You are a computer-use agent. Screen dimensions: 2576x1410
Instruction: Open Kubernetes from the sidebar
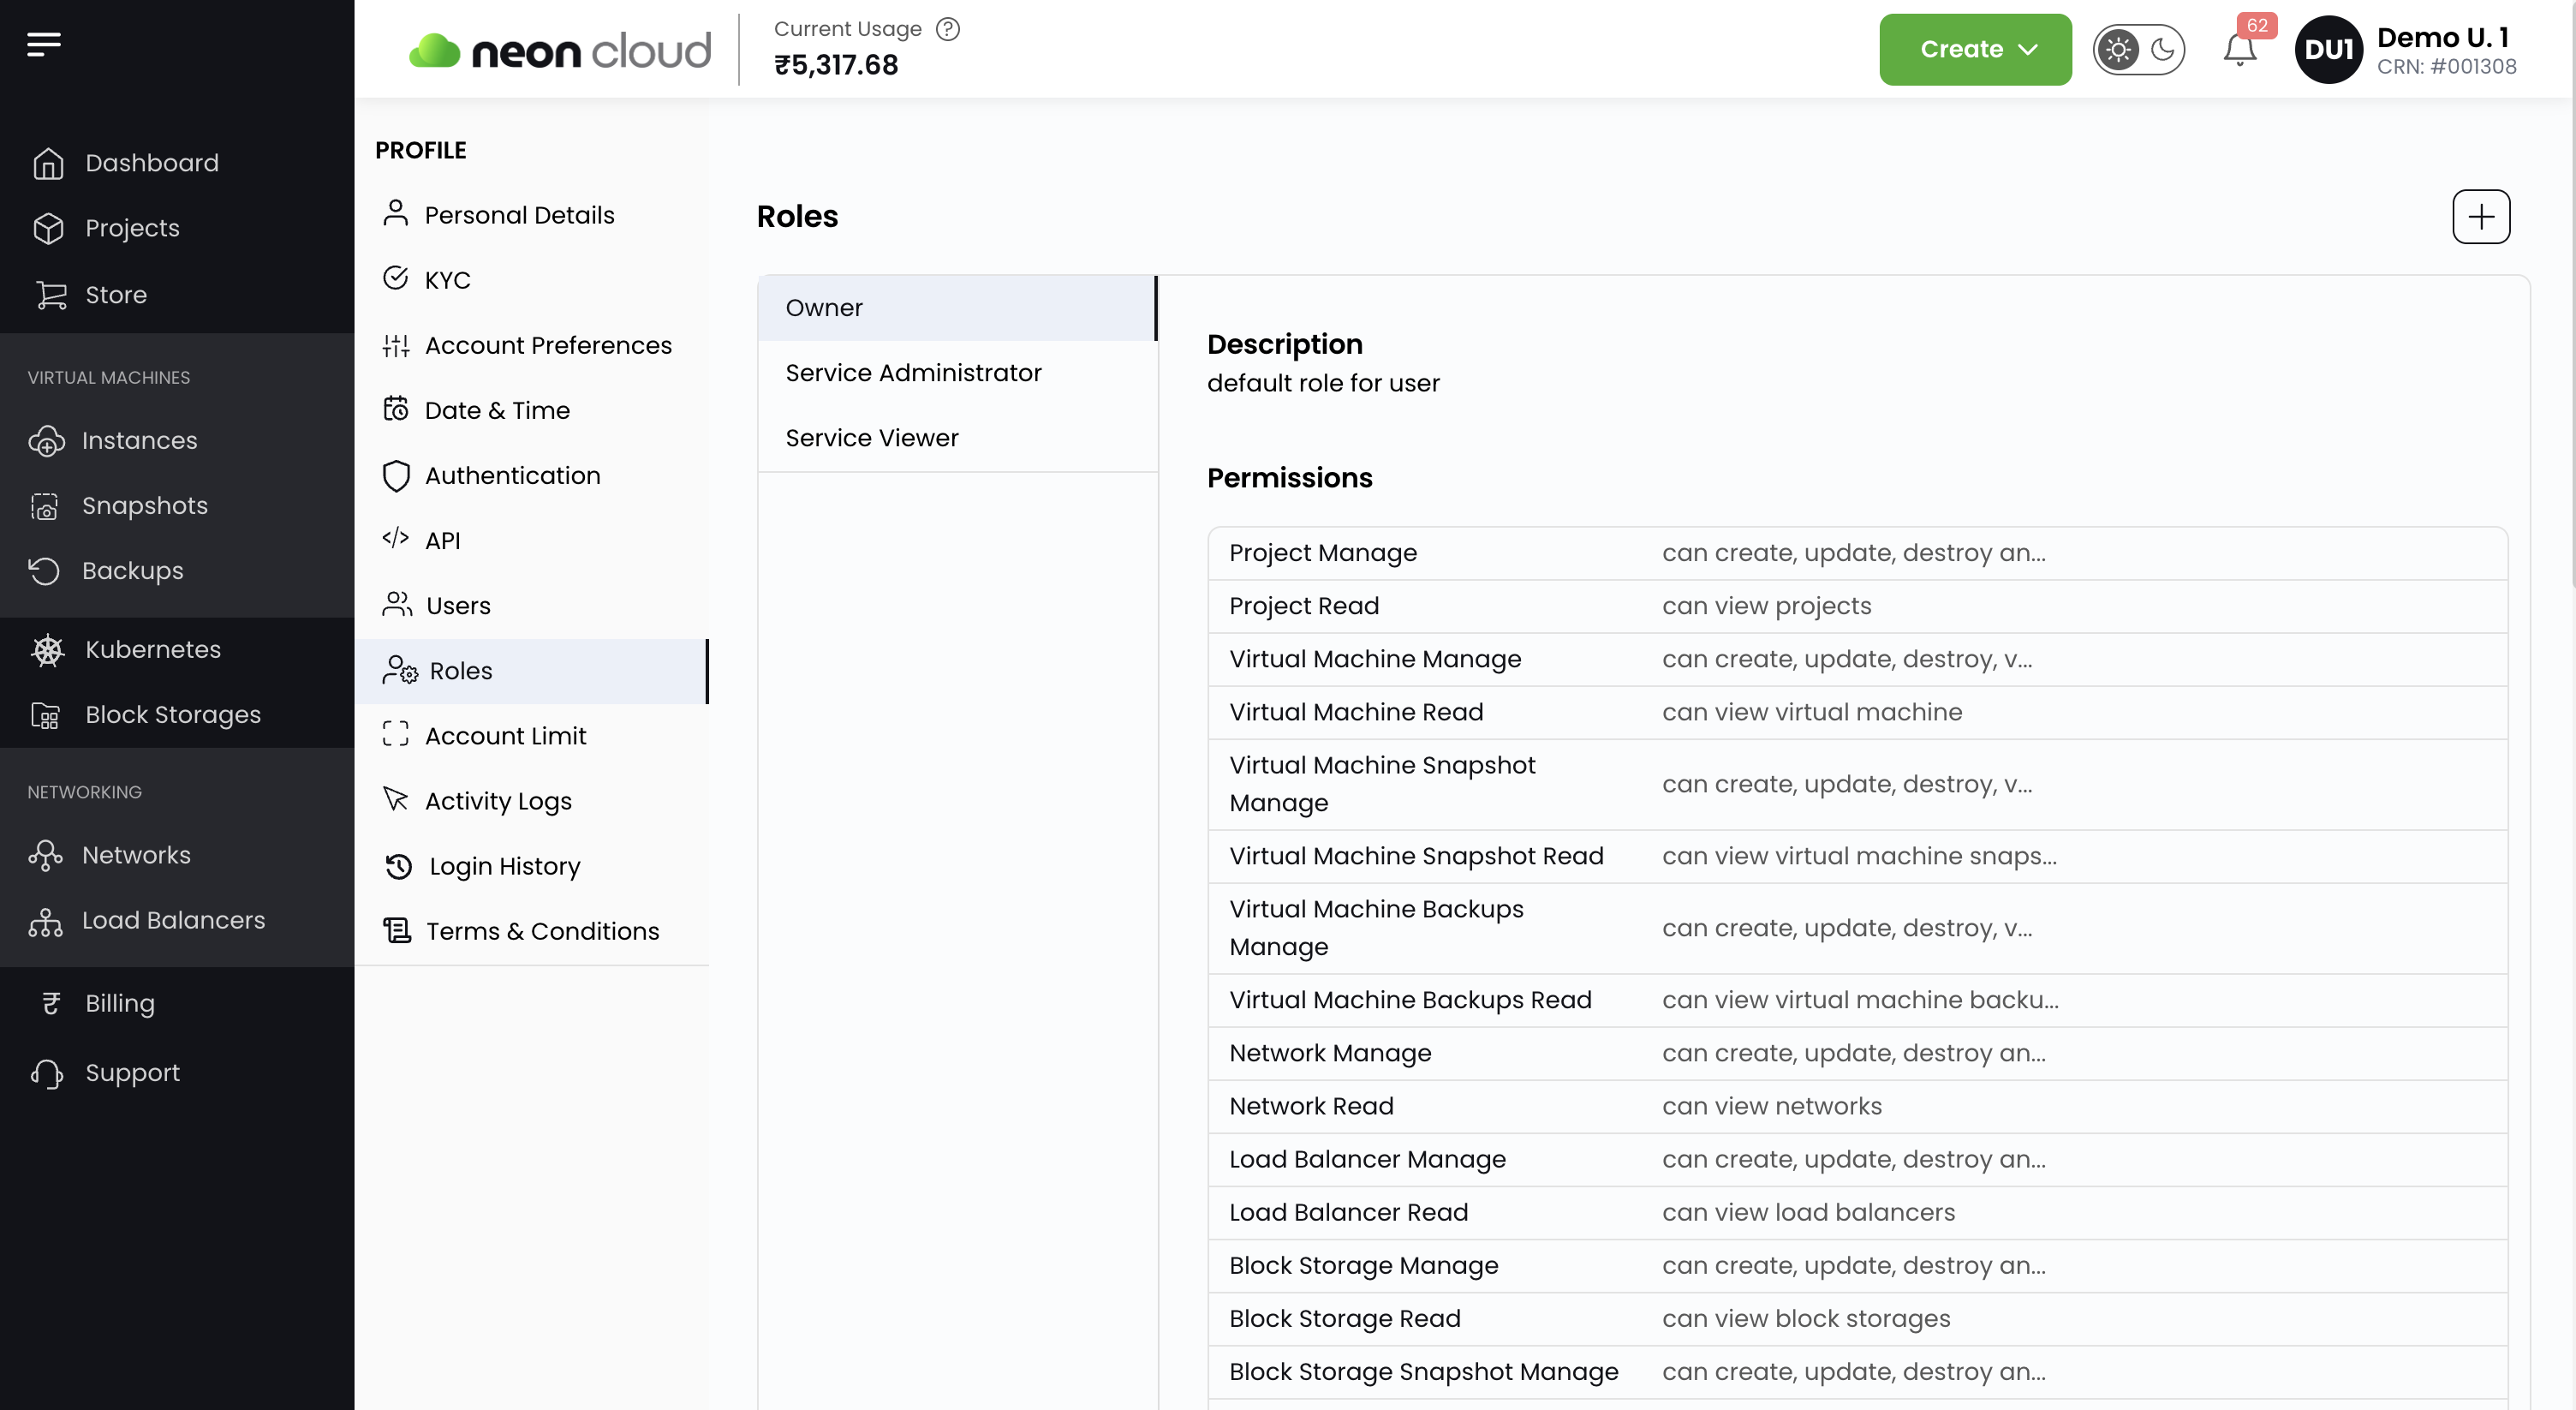pyautogui.click(x=152, y=650)
